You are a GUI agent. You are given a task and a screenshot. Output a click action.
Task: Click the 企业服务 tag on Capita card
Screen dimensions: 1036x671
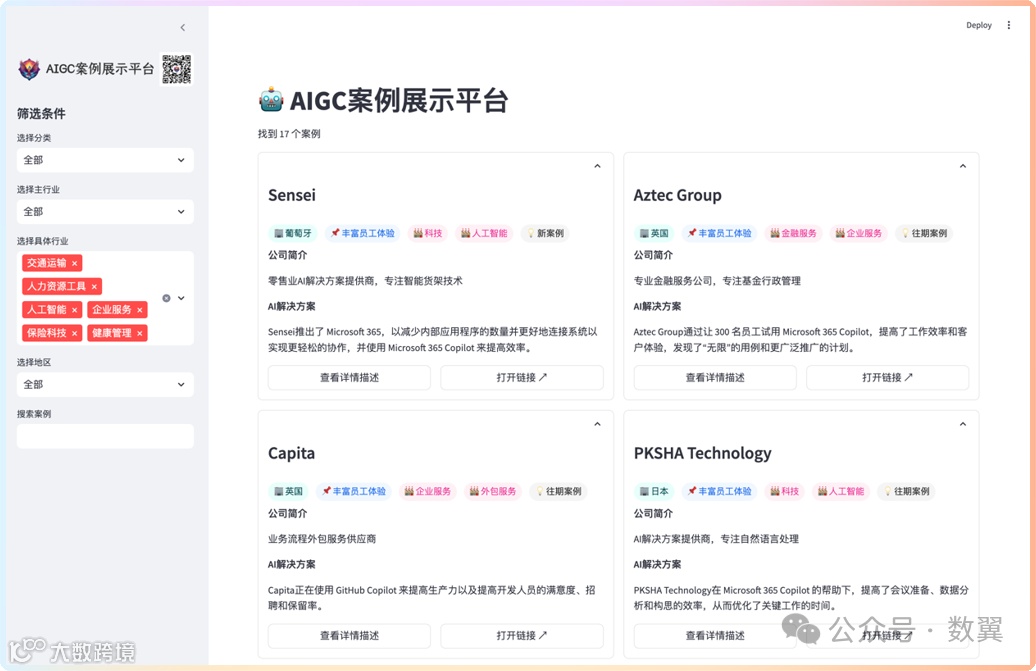(x=427, y=491)
